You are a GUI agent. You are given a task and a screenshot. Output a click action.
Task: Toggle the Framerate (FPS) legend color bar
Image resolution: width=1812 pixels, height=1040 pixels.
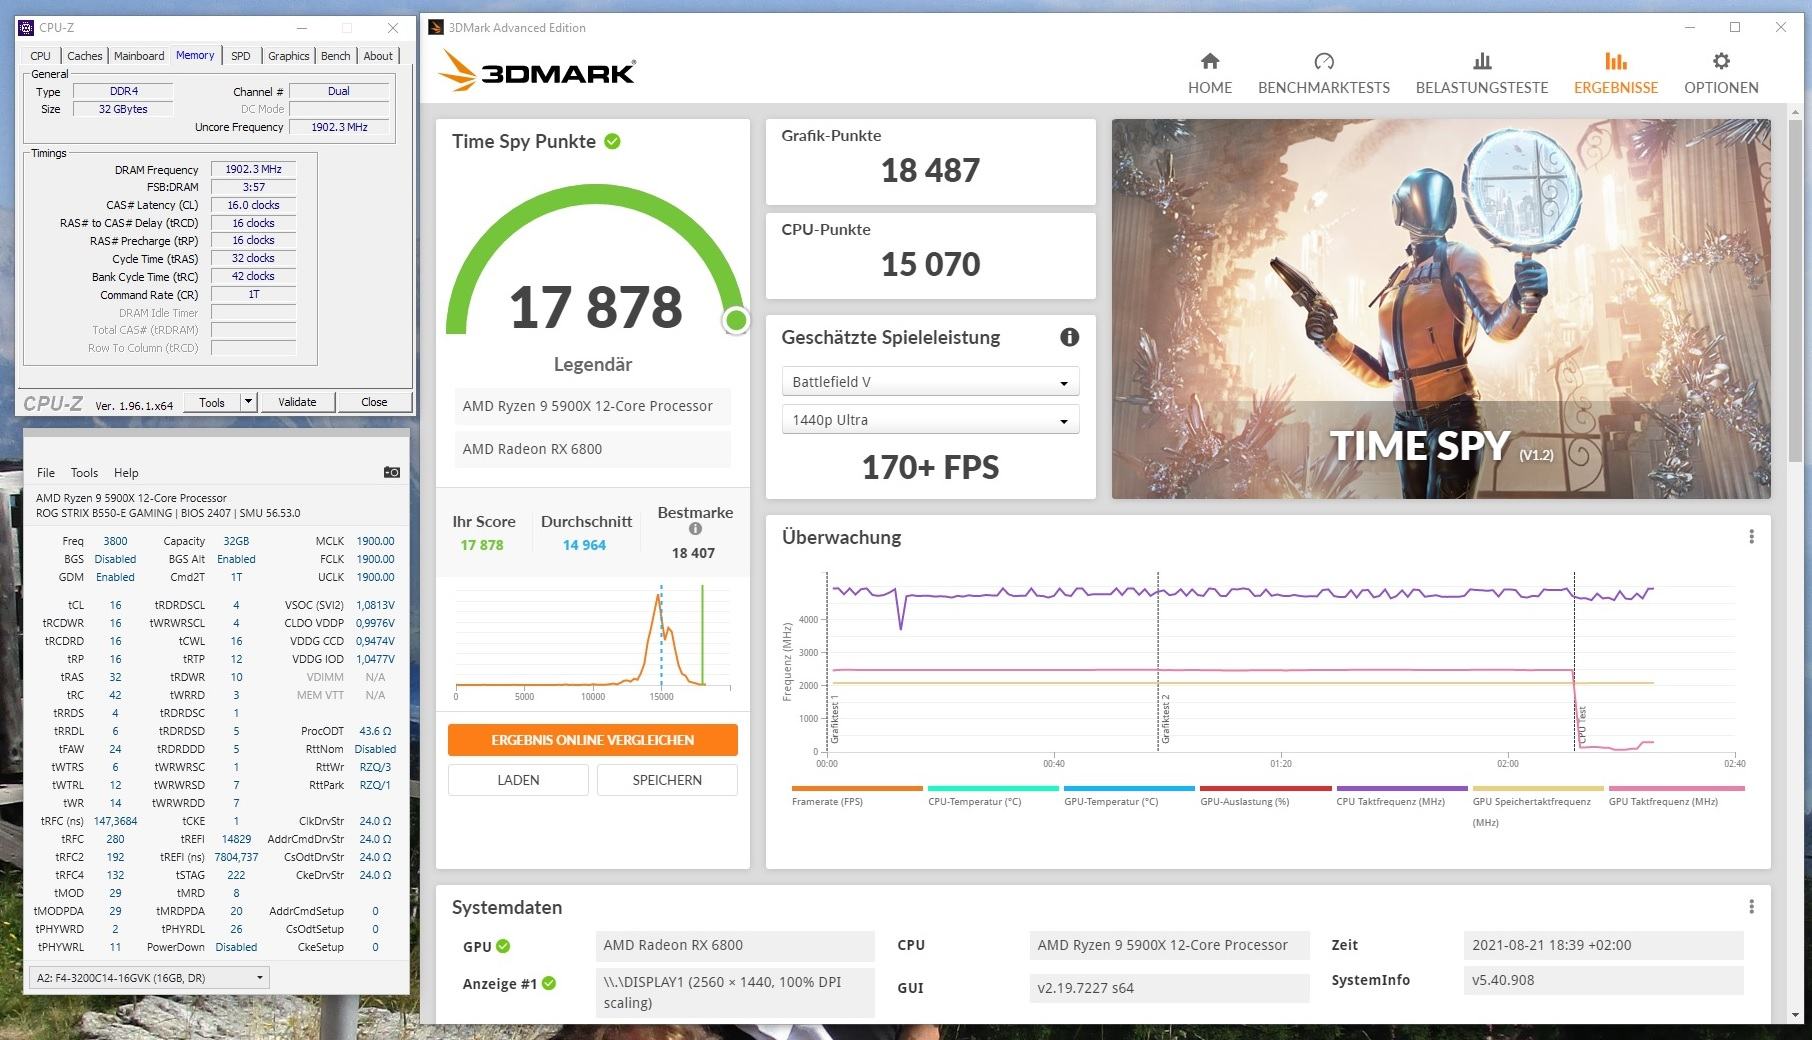point(857,788)
